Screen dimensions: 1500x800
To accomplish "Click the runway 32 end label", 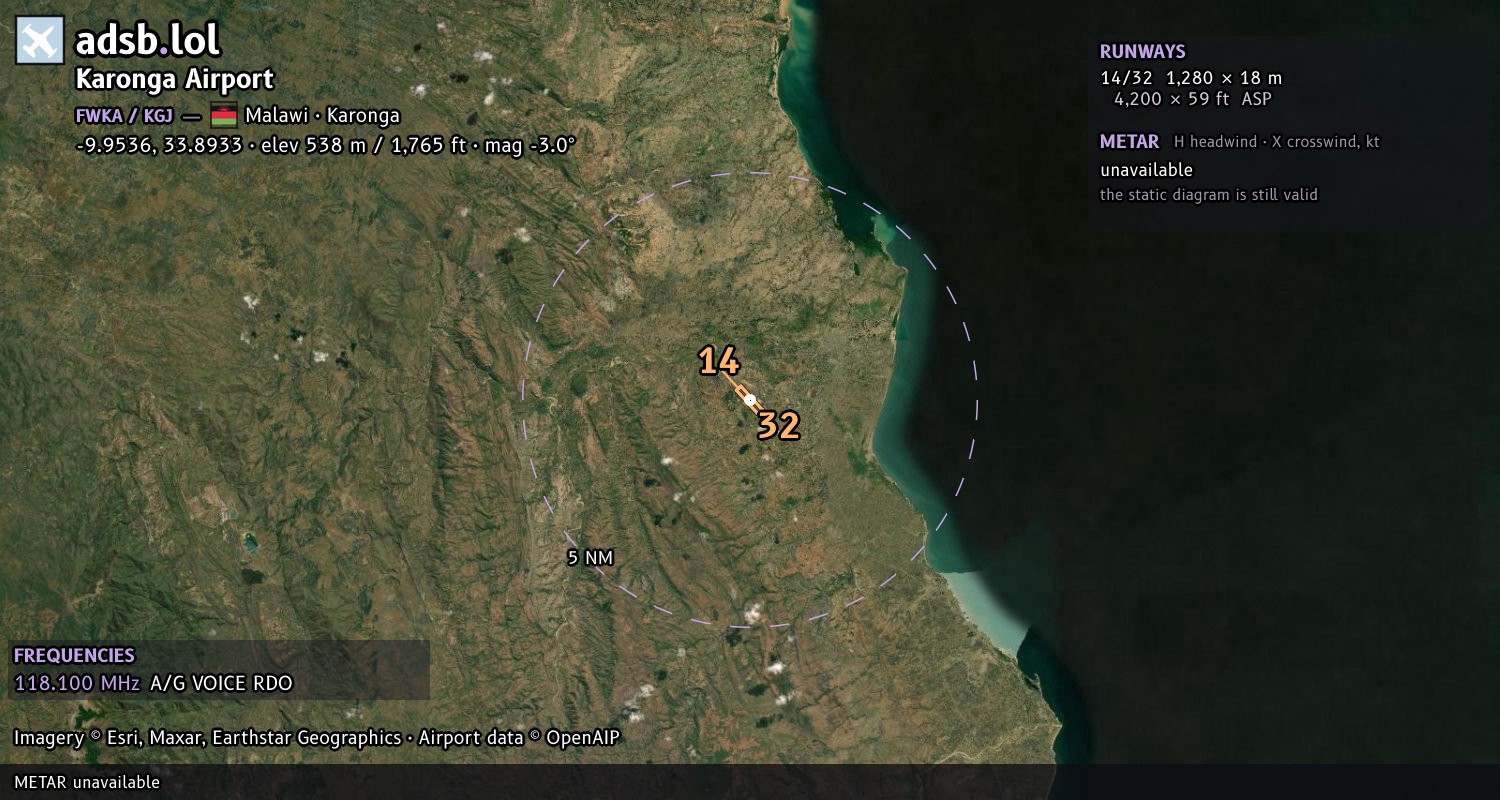I will pyautogui.click(x=778, y=426).
